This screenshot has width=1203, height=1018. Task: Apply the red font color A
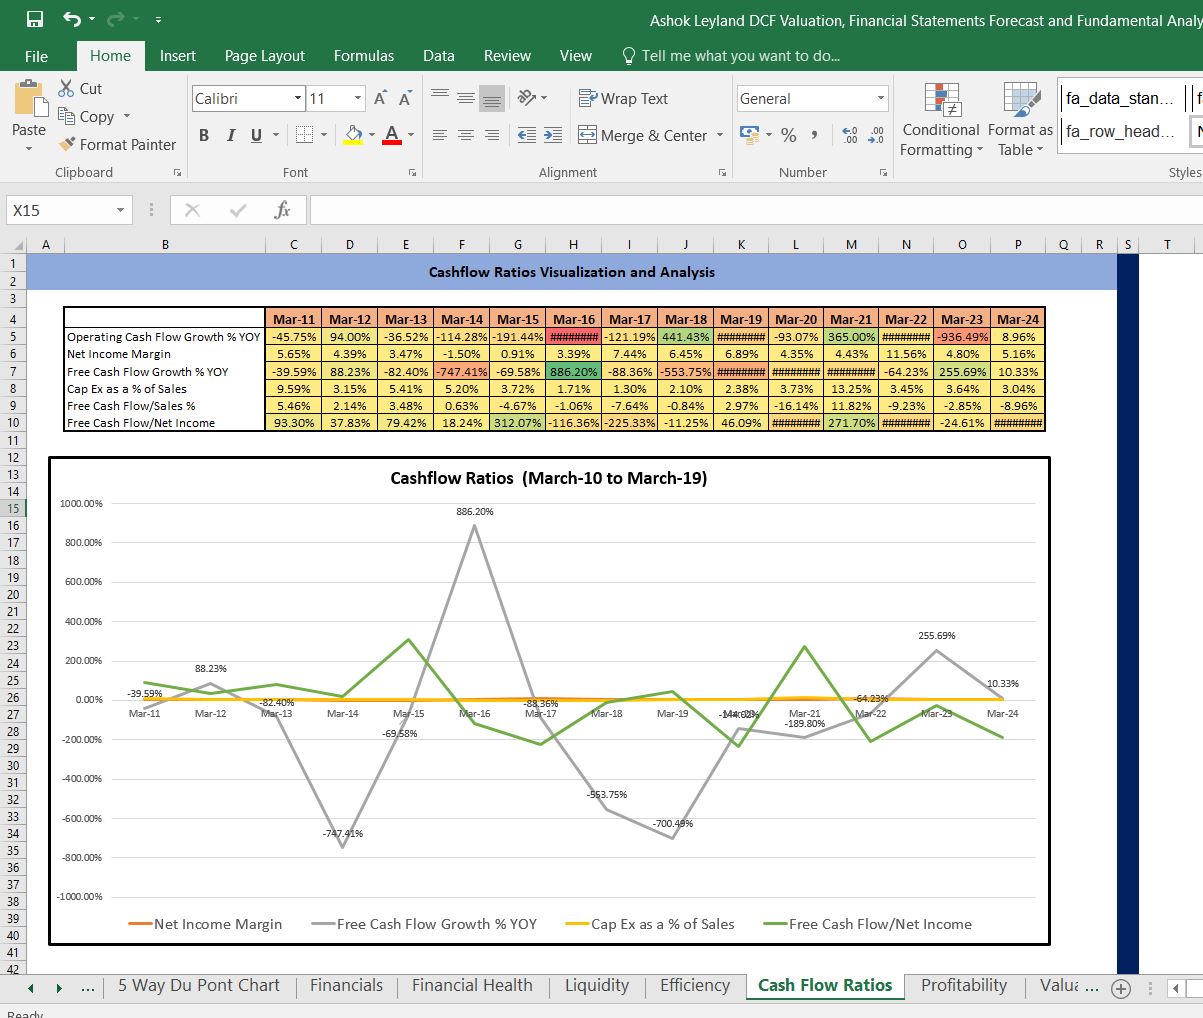point(391,135)
